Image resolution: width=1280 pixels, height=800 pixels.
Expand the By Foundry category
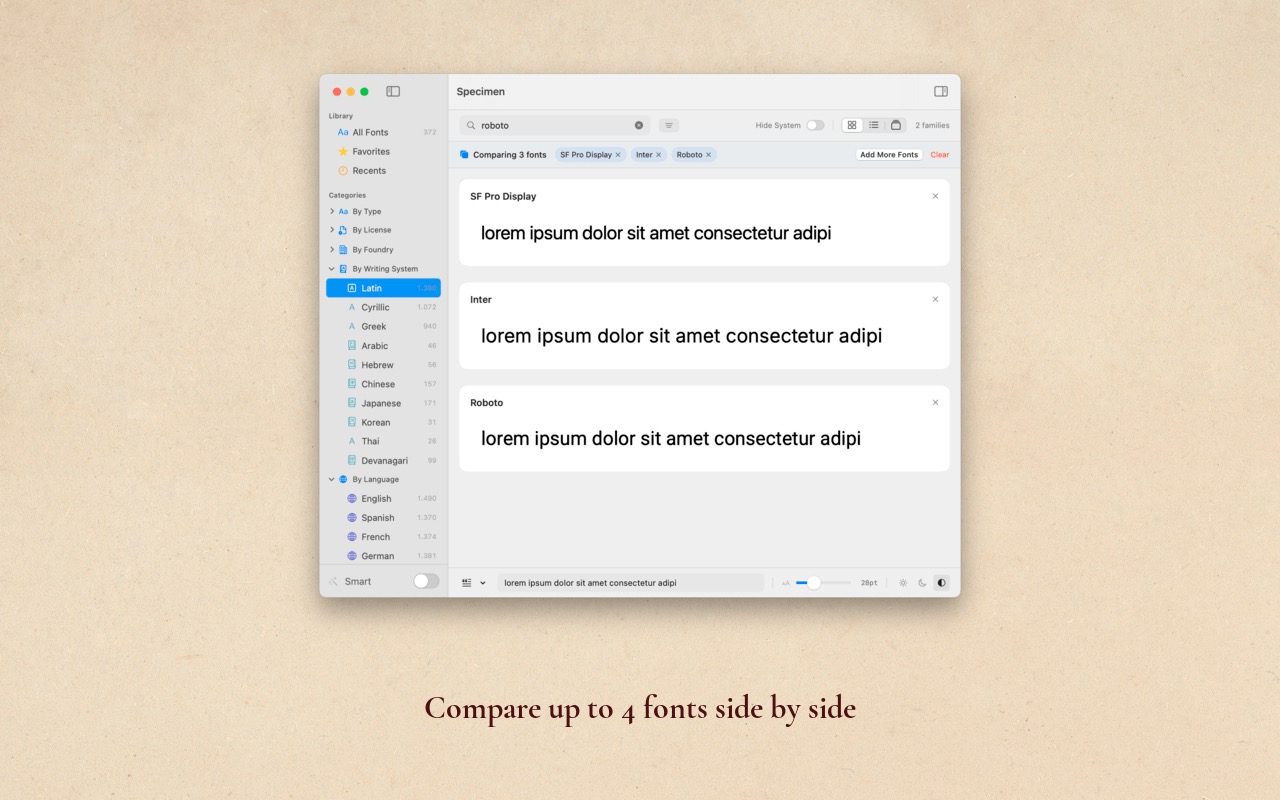(x=332, y=249)
